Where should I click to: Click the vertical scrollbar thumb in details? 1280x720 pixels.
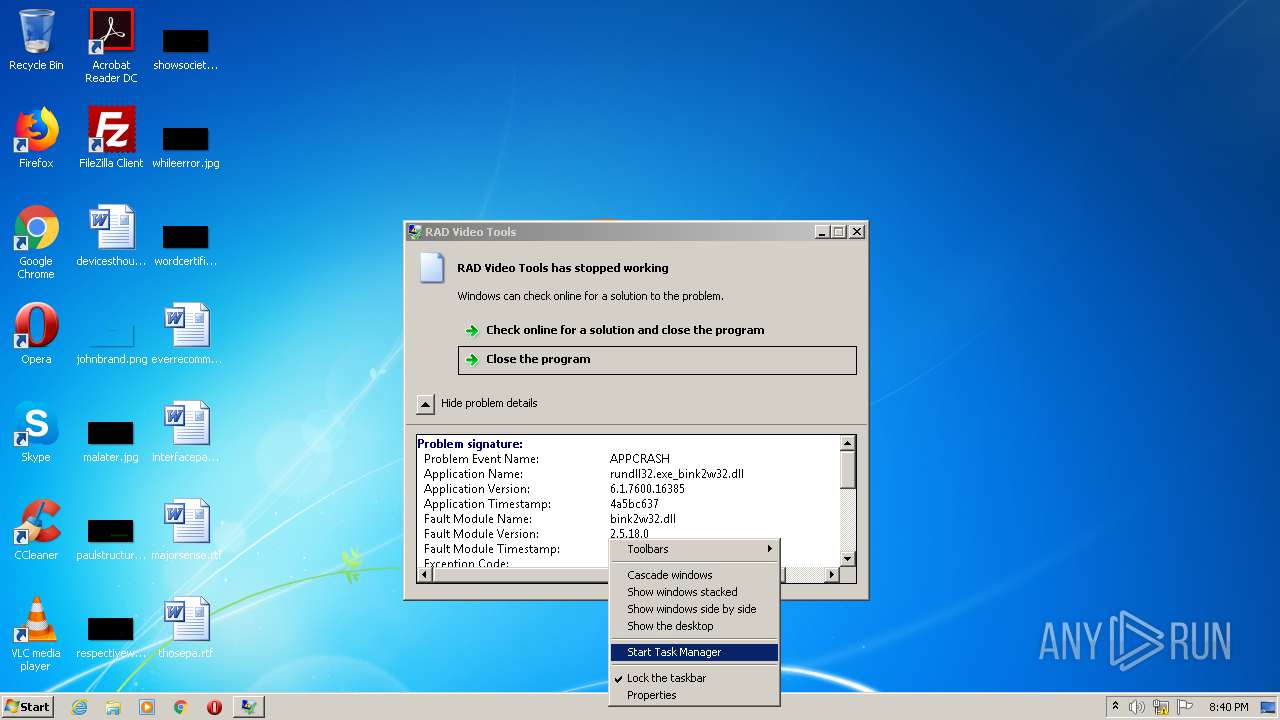tap(848, 471)
